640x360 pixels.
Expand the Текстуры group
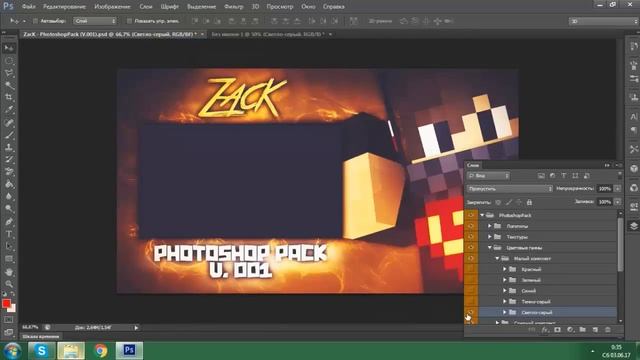tap(490, 237)
